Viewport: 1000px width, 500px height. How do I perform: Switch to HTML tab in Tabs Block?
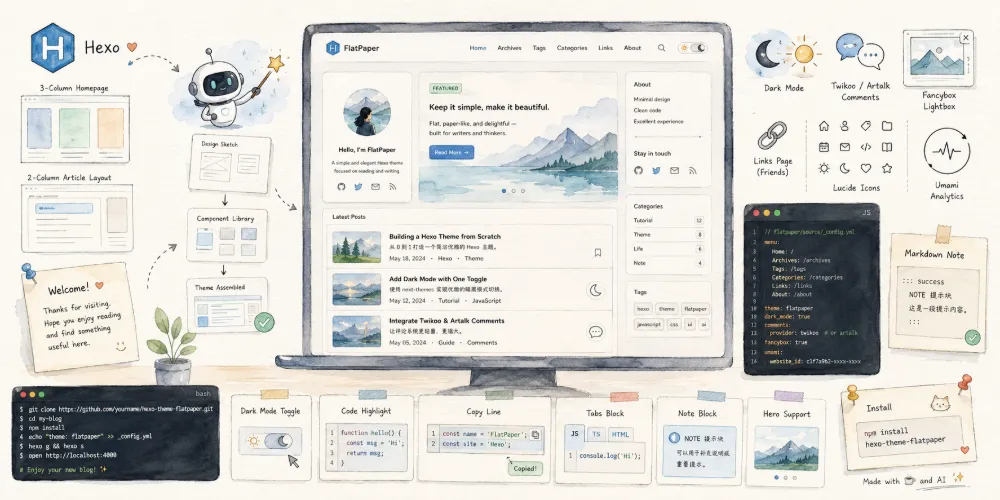pos(621,434)
